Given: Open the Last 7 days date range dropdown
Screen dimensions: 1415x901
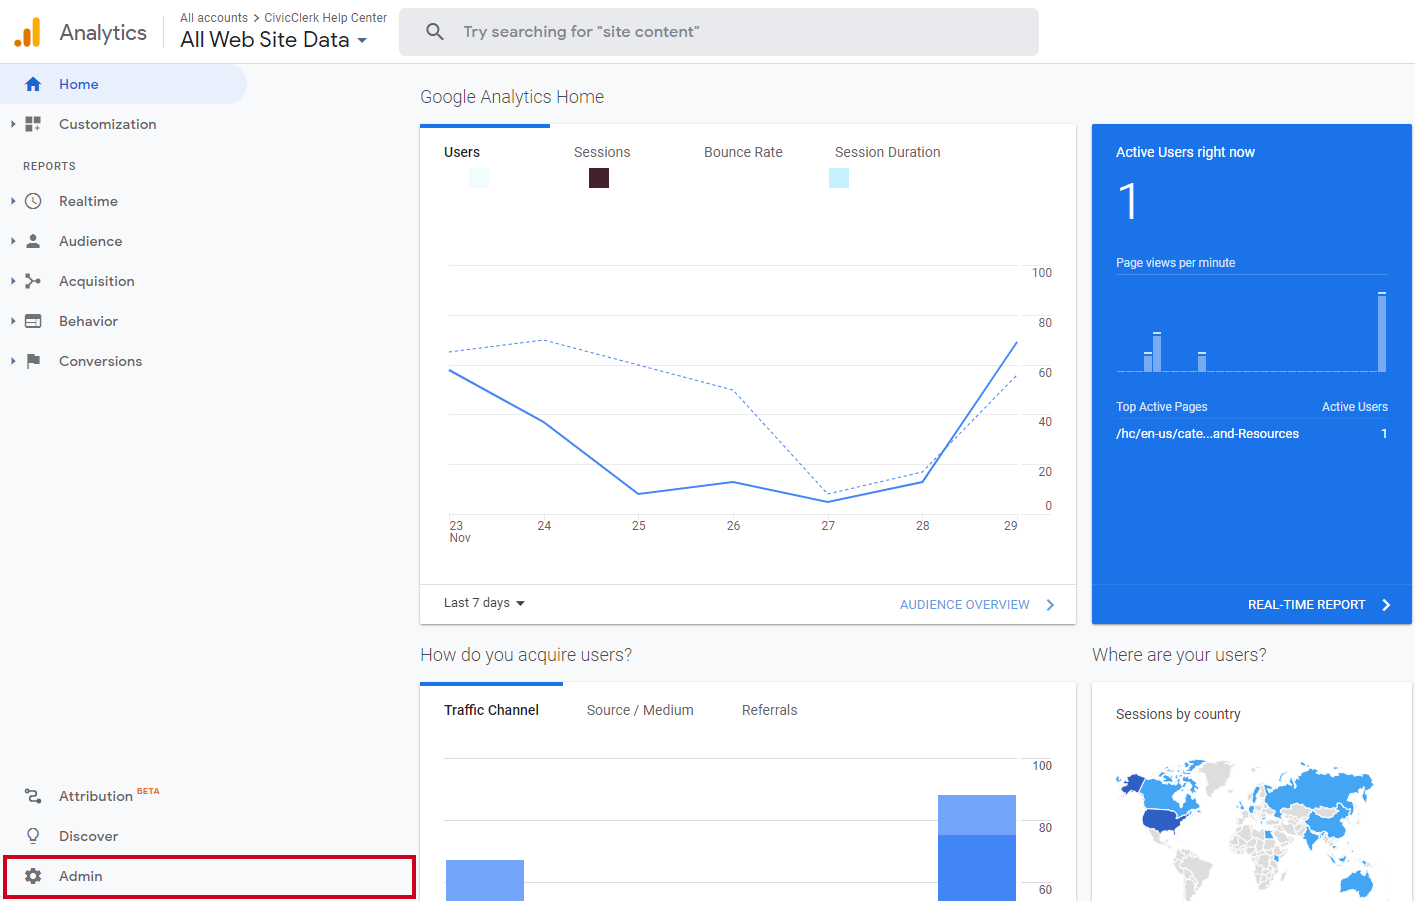Looking at the screenshot, I should (485, 603).
